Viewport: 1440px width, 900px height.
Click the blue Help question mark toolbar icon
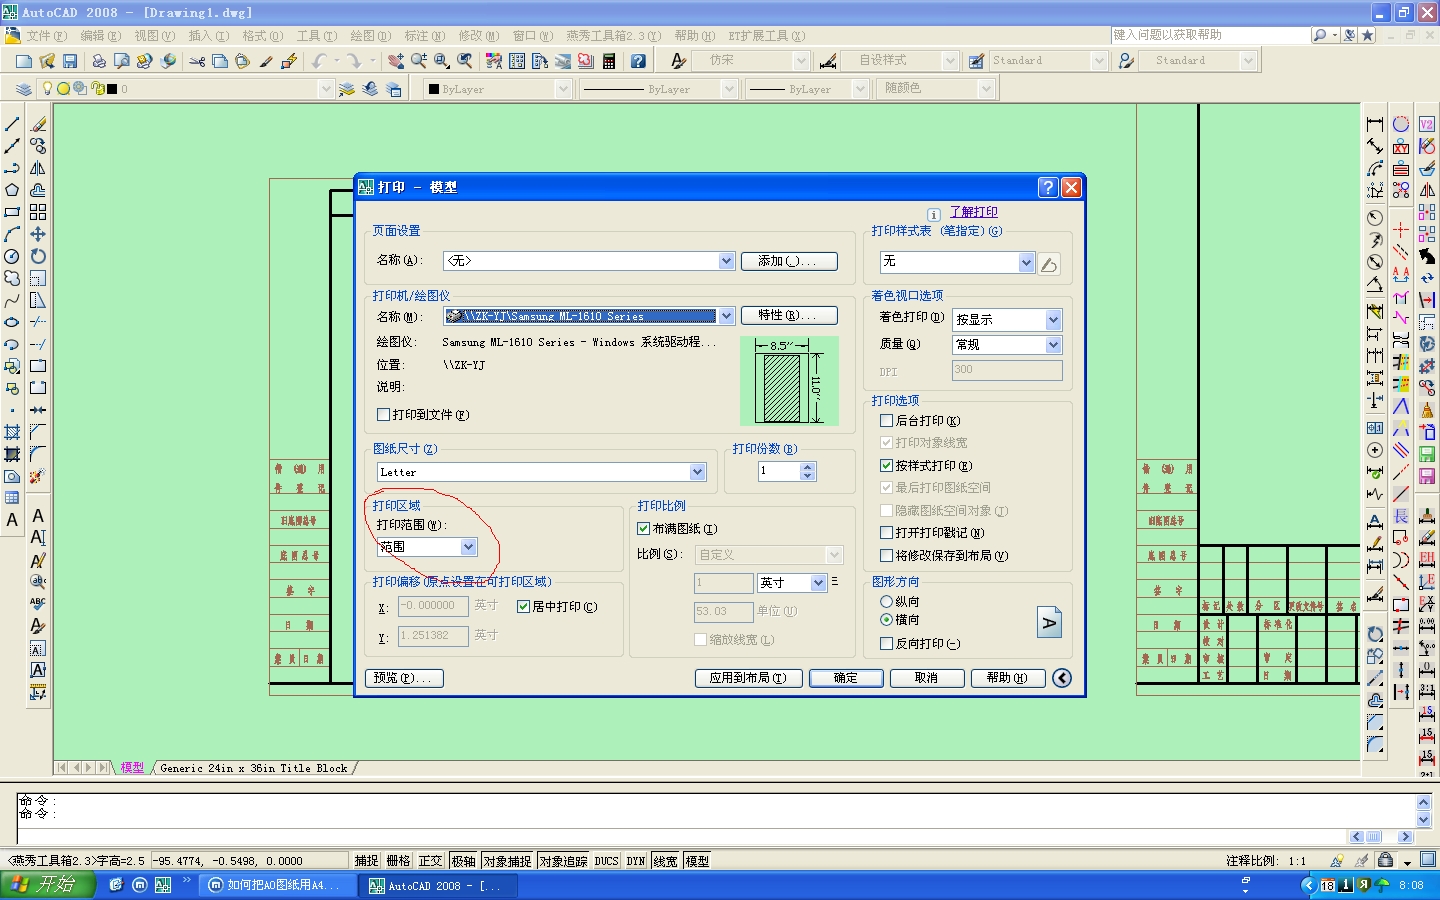638,61
